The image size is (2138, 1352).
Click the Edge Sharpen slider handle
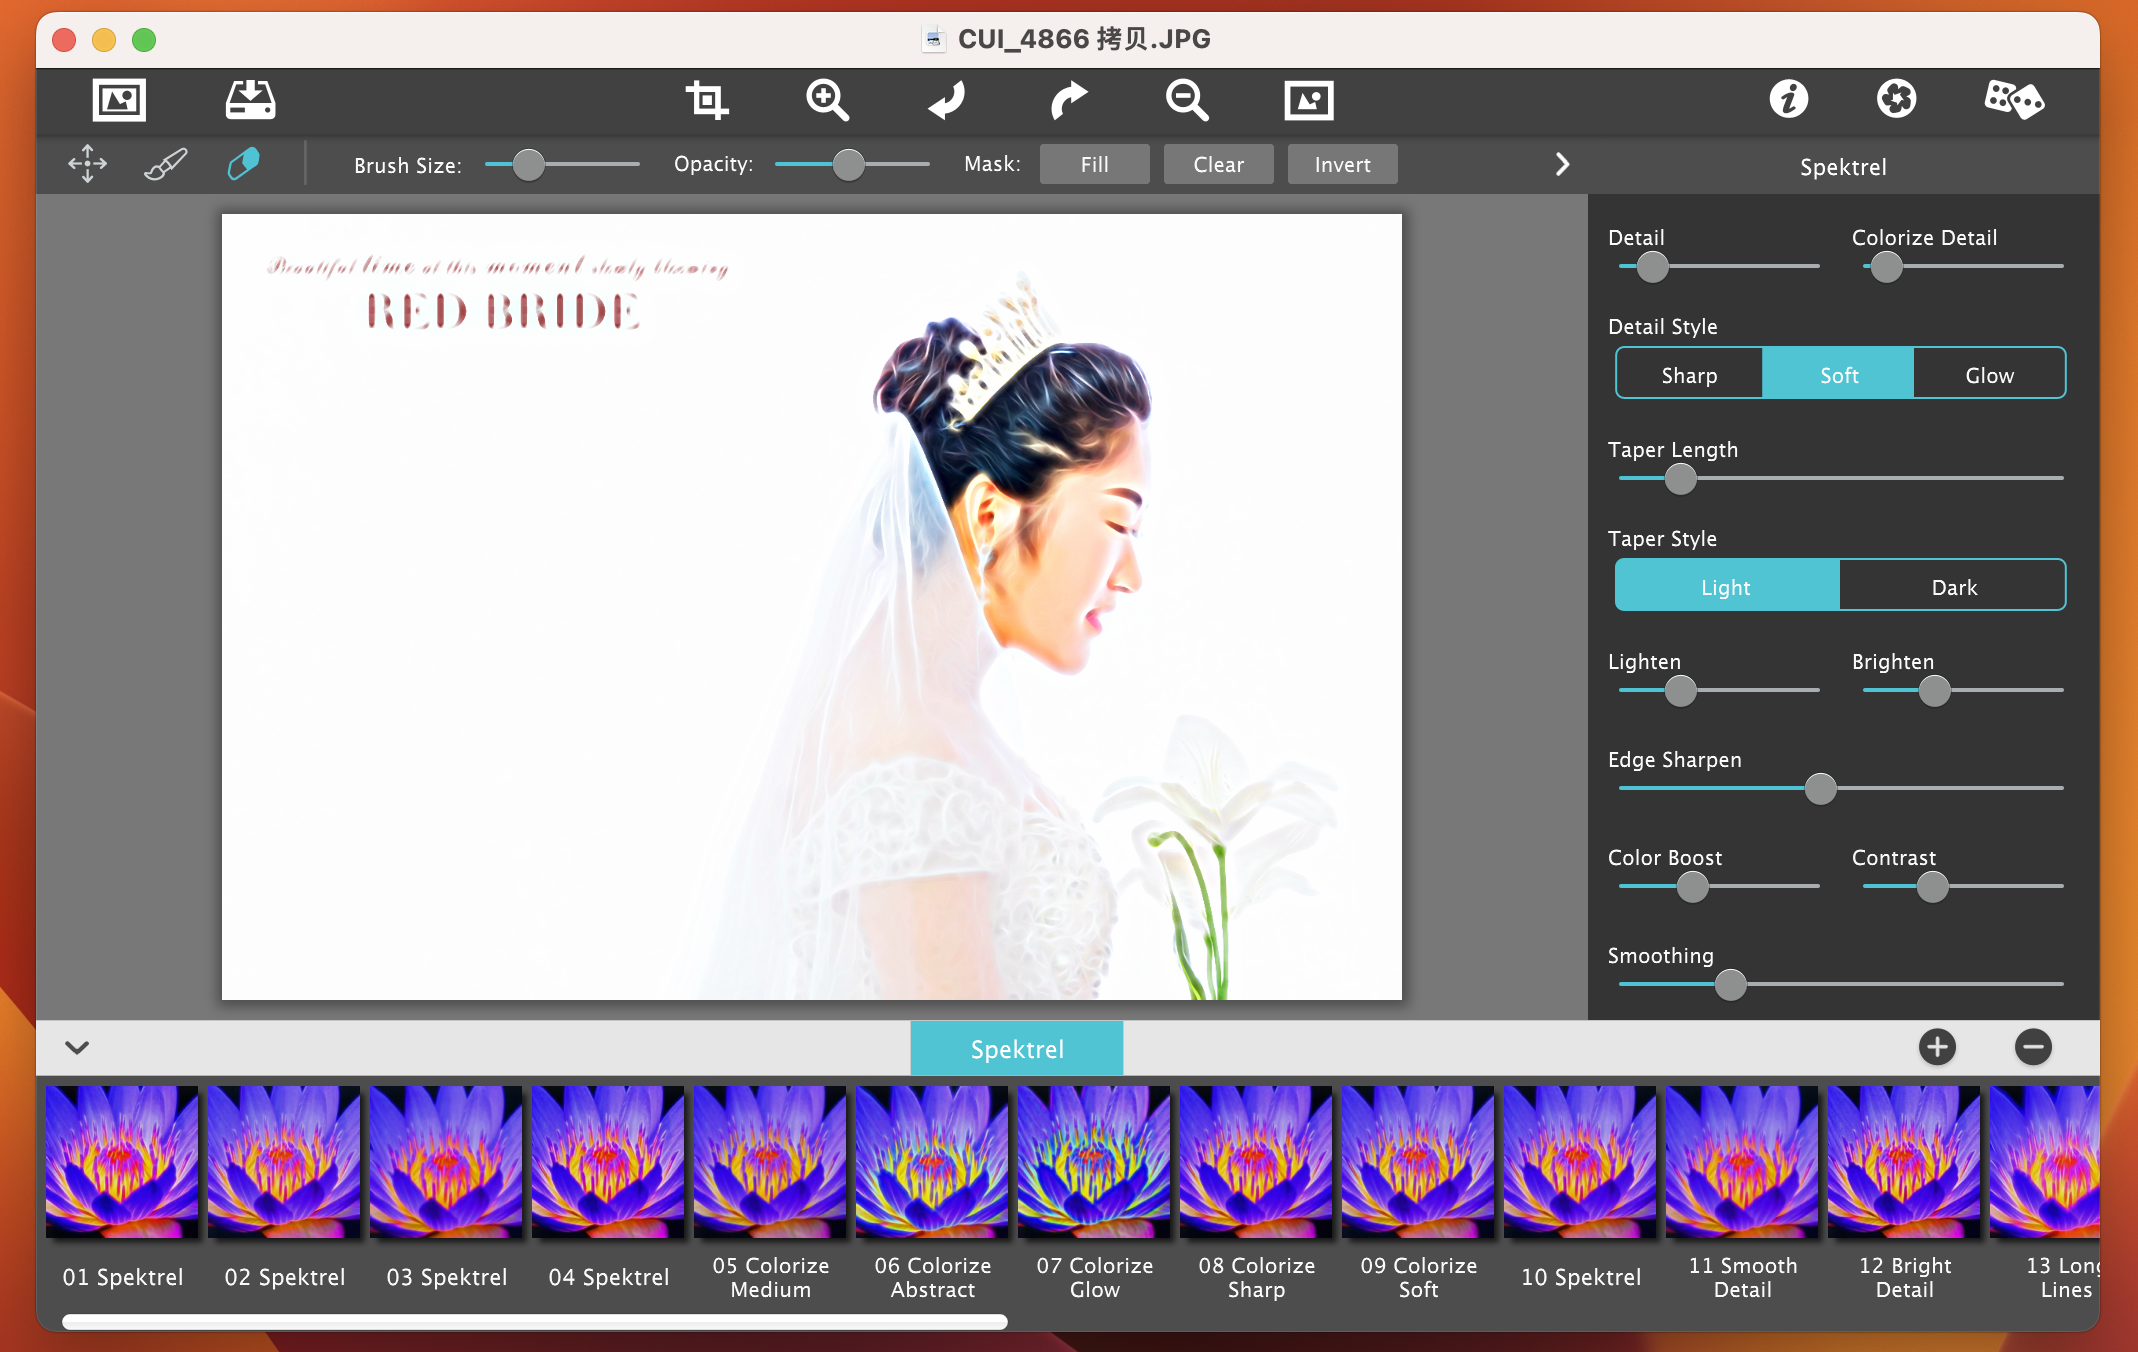pyautogui.click(x=1820, y=789)
